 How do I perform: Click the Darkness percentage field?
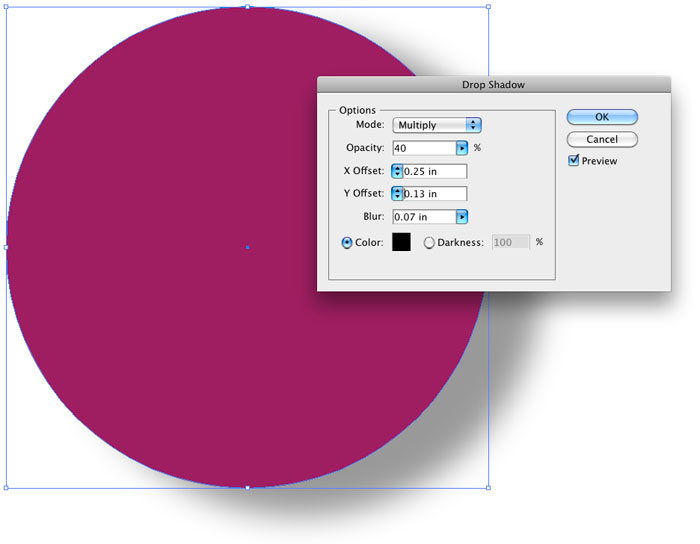click(510, 242)
